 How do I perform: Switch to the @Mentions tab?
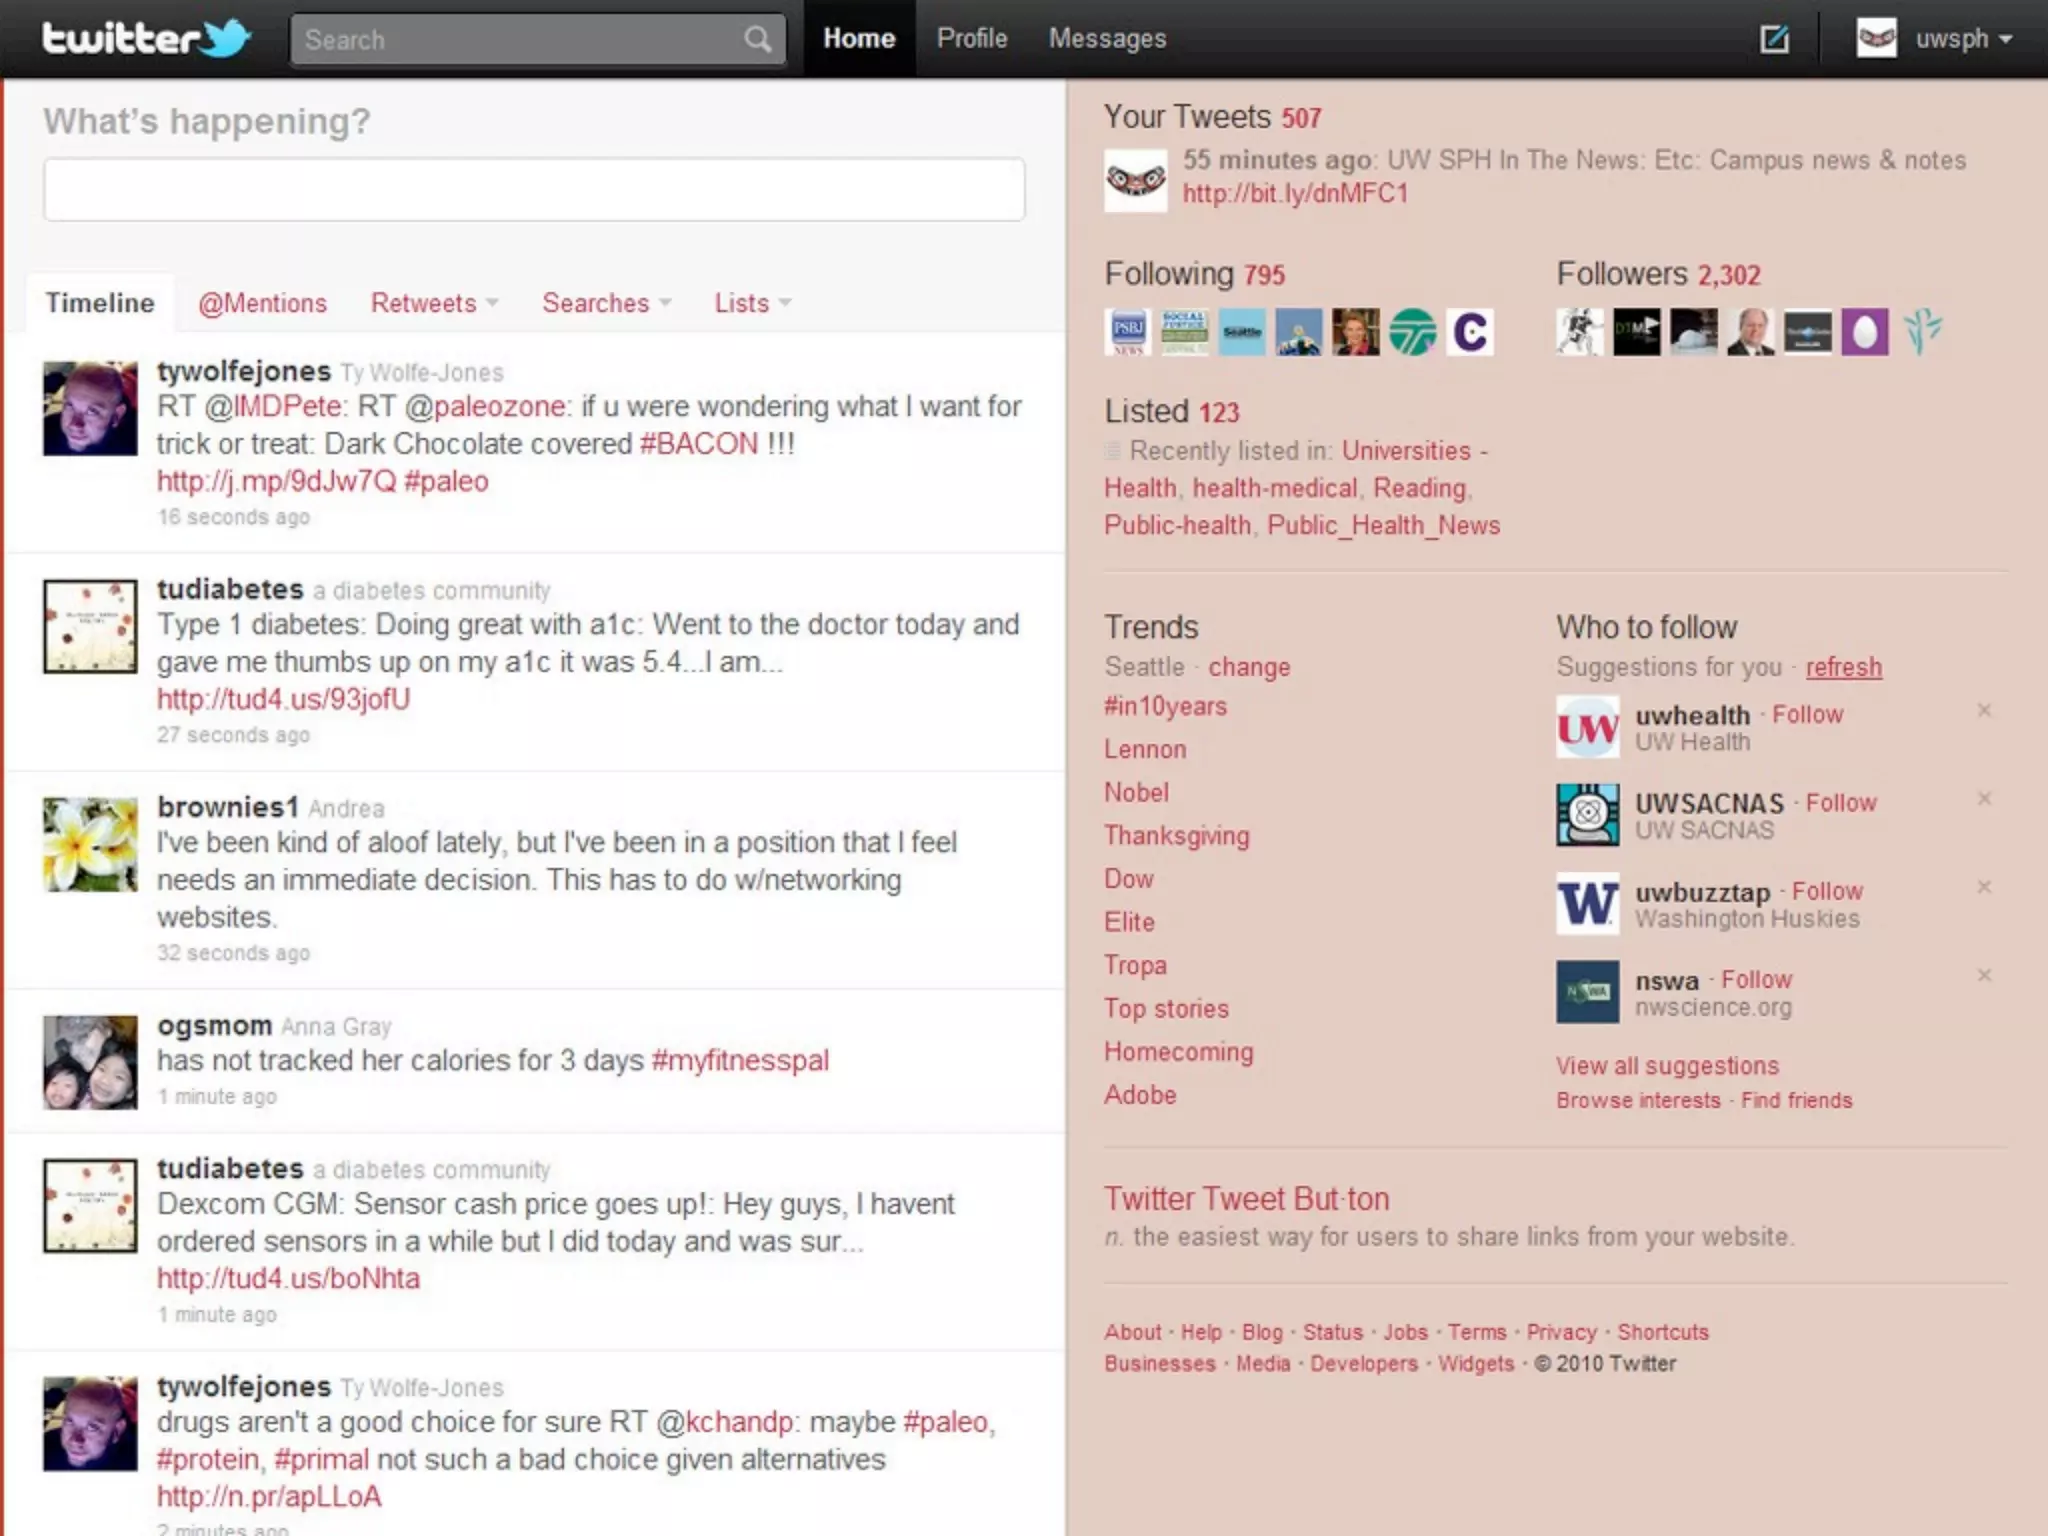pos(262,303)
